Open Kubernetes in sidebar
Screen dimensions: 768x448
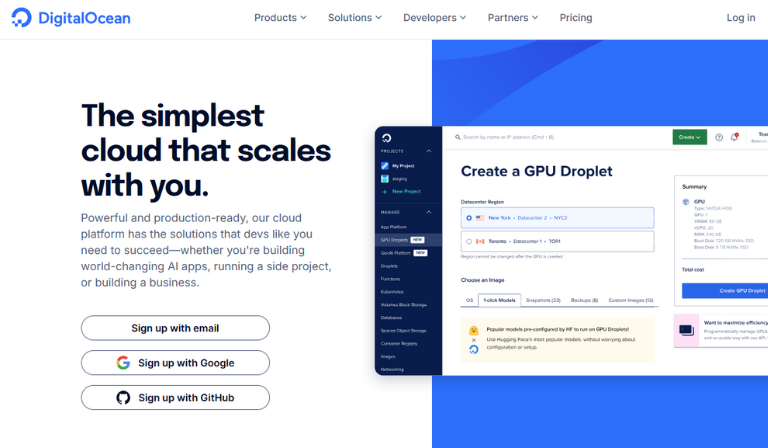tap(392, 292)
